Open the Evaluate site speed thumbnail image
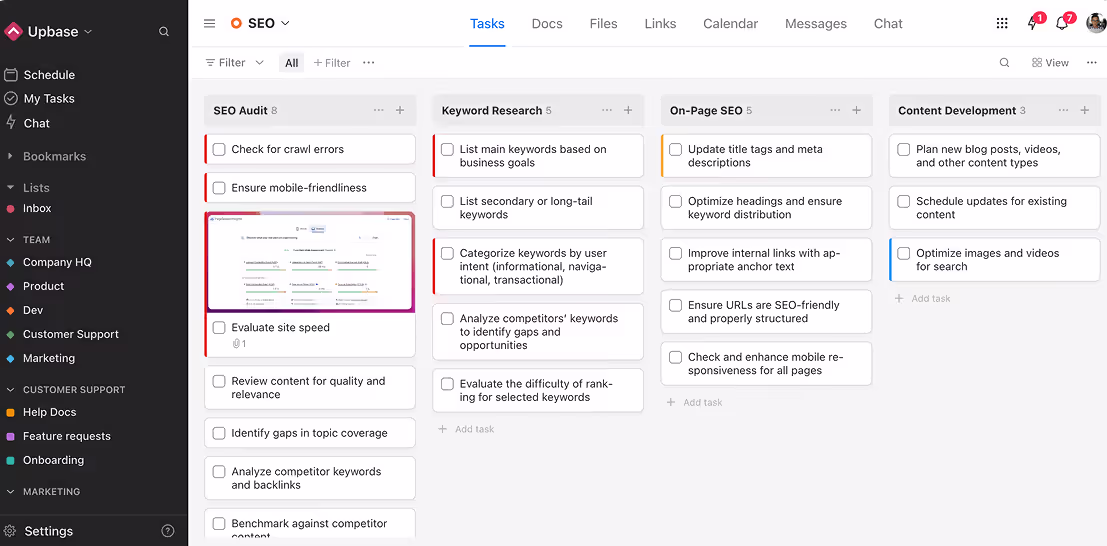Image resolution: width=1107 pixels, height=546 pixels. [x=309, y=262]
